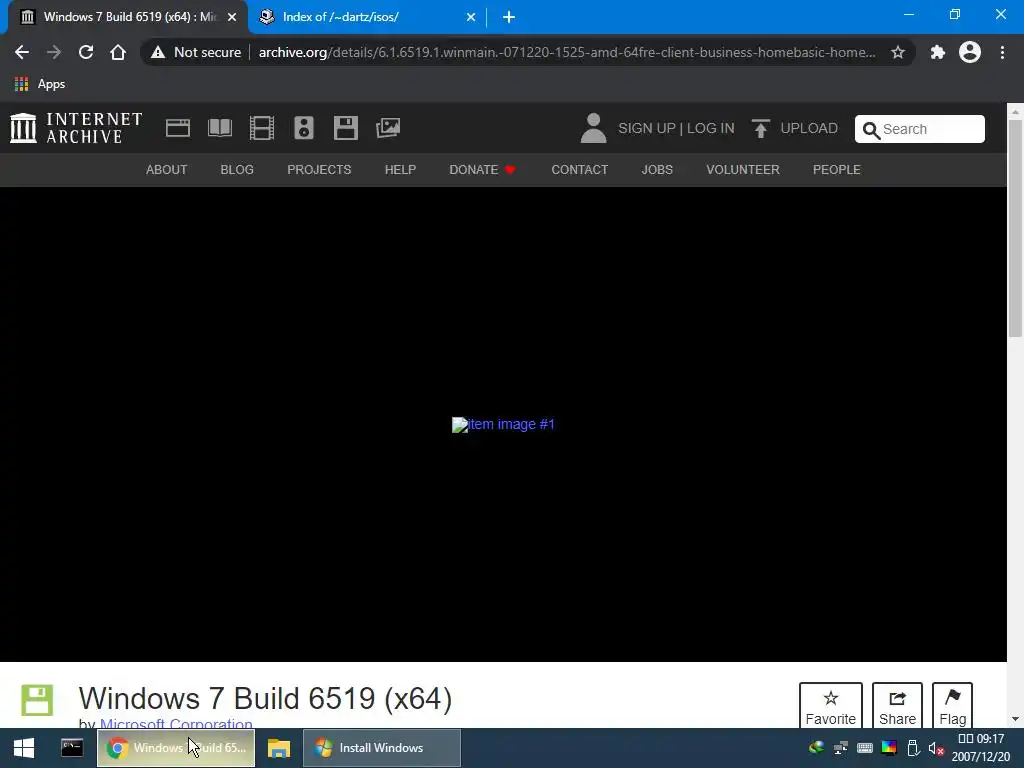The image size is (1024, 768).
Task: Click the touch keyboard tray icon
Action: pos(865,748)
